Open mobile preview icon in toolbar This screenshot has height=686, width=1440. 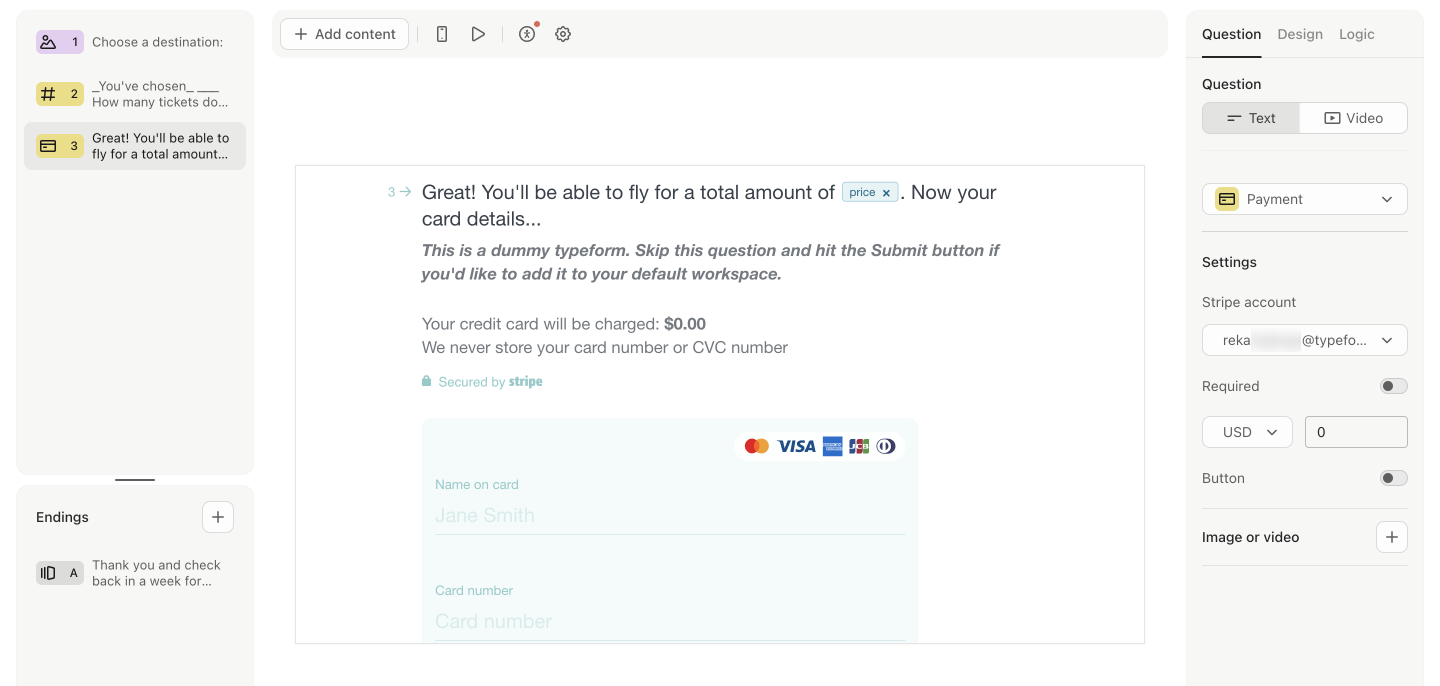[442, 34]
